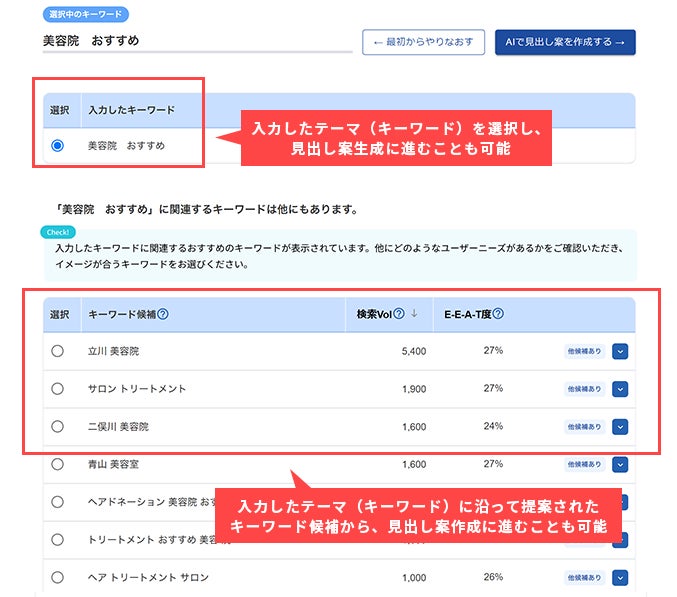Click 他候補あり badge in ヘア トリートメント サロン row
677x597 pixels.
584,578
